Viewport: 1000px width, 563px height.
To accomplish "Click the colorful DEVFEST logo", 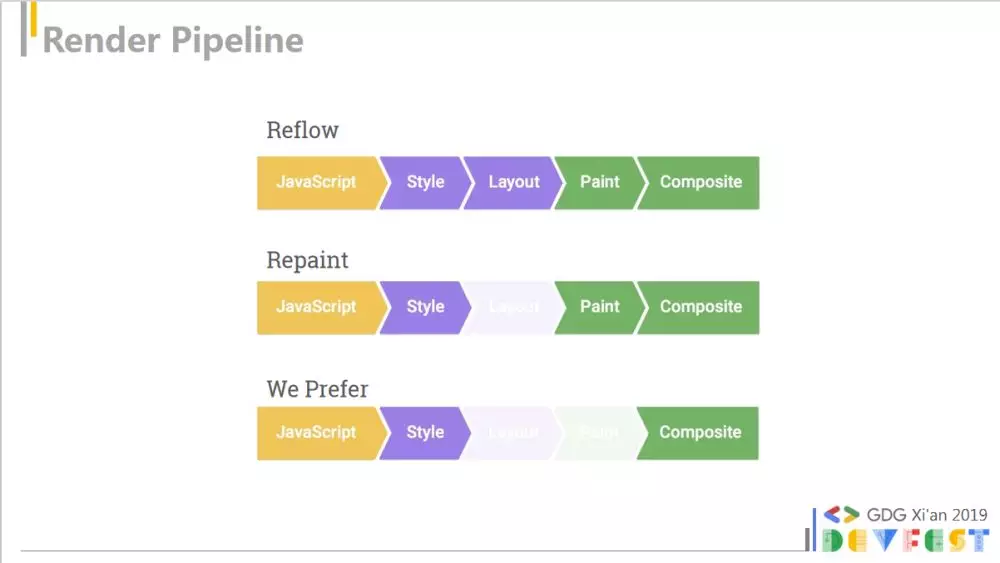I will [906, 540].
